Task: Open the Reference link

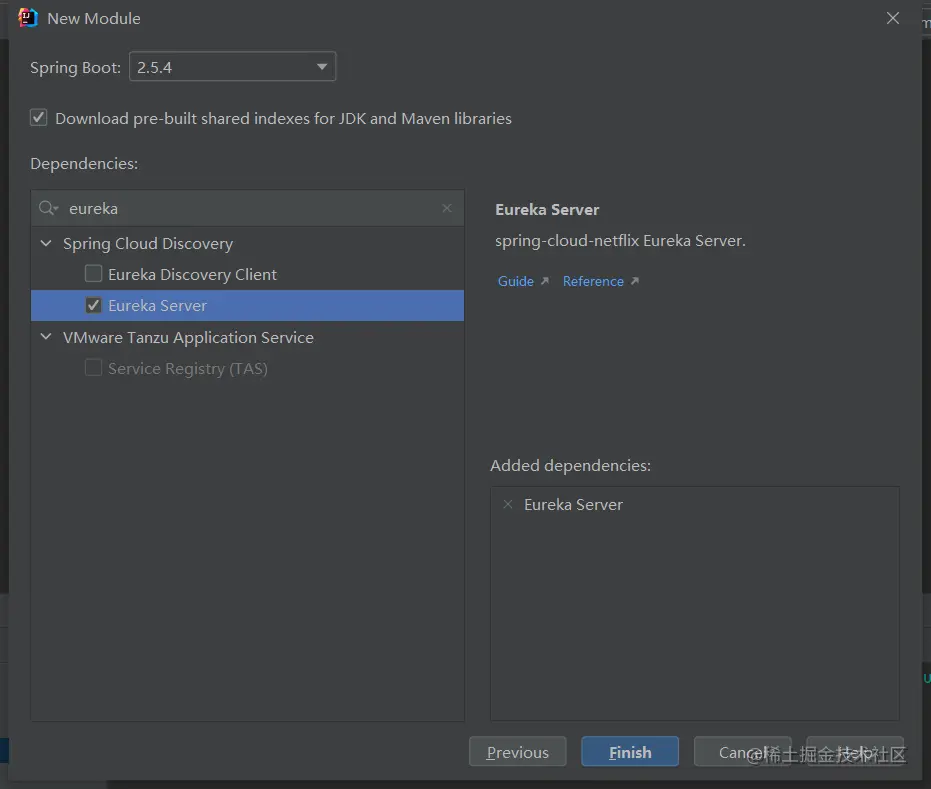Action: click(593, 281)
